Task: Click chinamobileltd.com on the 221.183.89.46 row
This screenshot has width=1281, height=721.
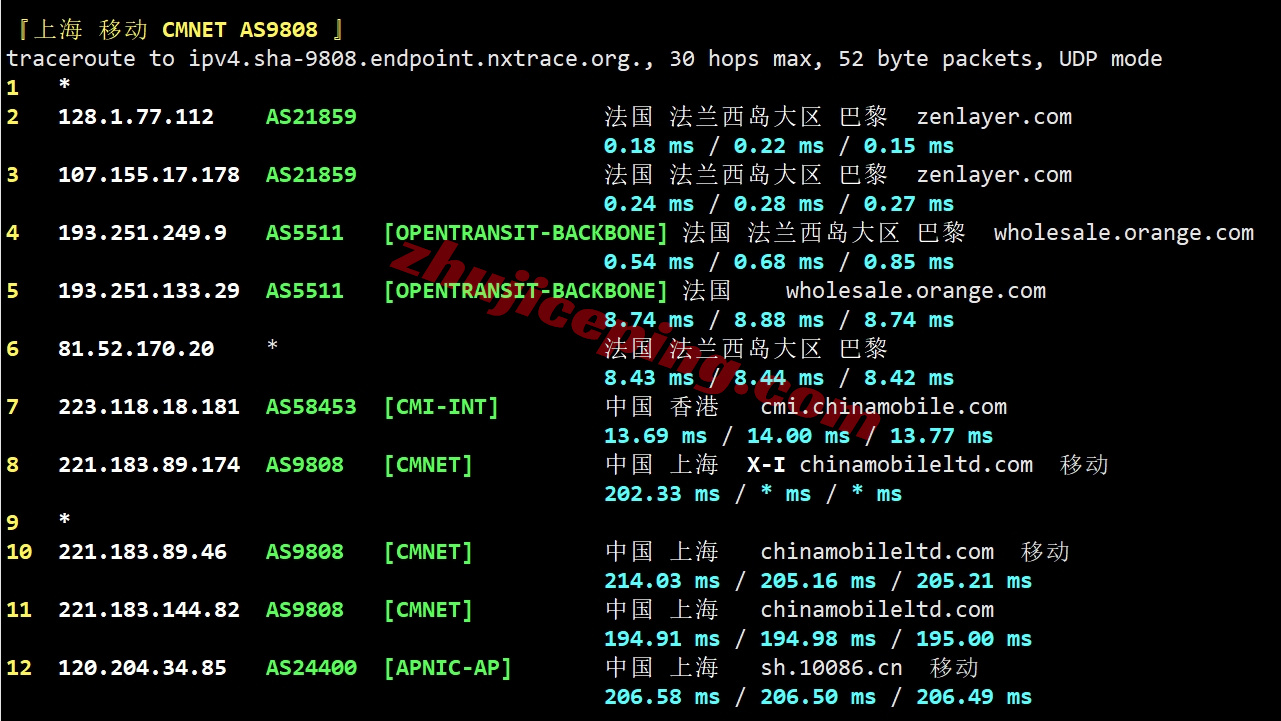Action: point(877,552)
